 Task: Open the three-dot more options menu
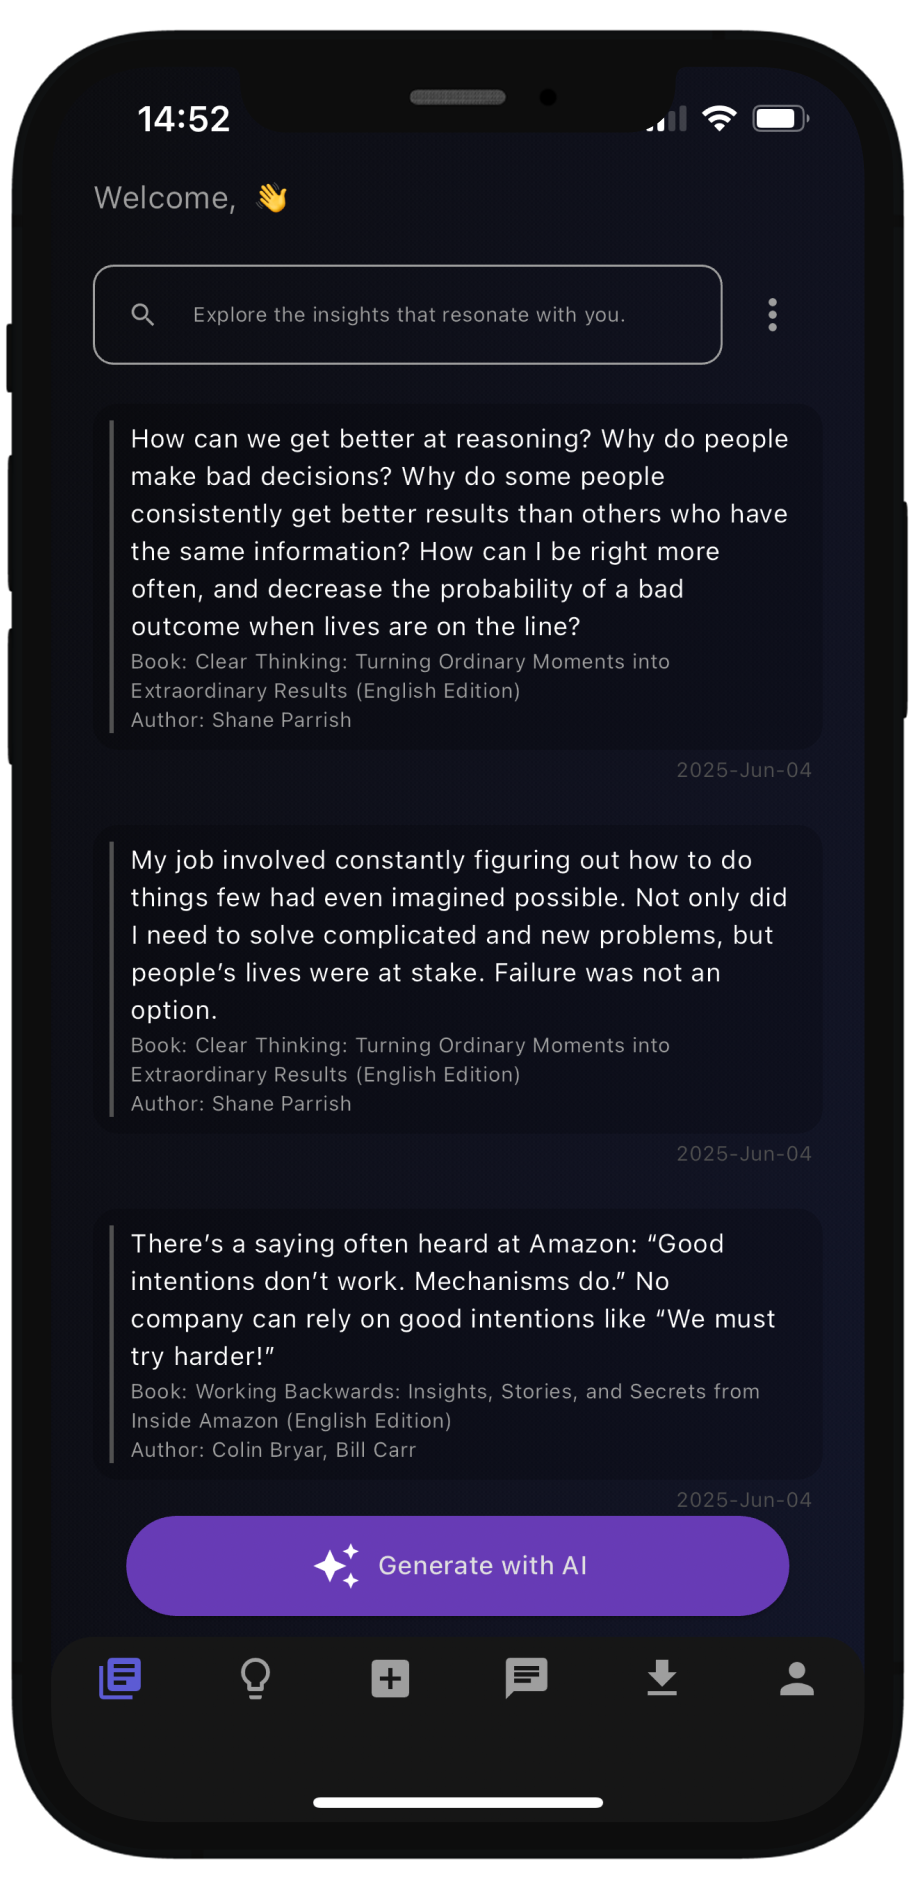tap(772, 315)
